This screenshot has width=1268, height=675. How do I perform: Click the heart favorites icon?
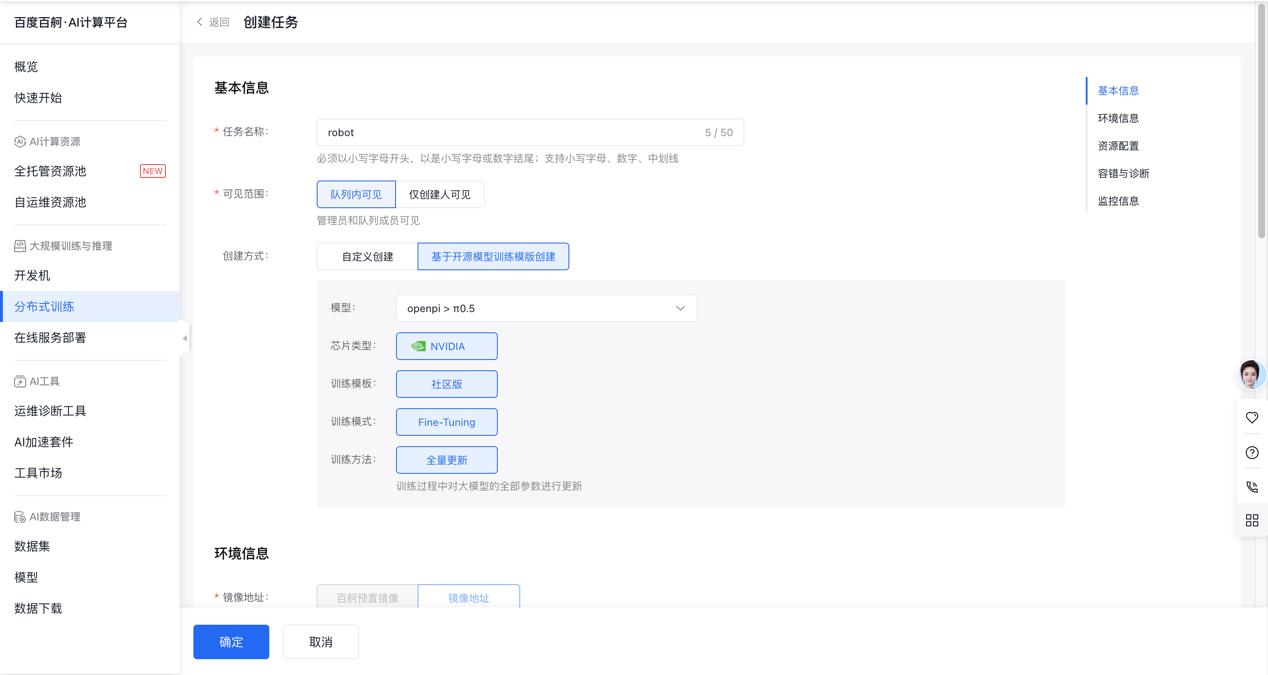coord(1251,417)
